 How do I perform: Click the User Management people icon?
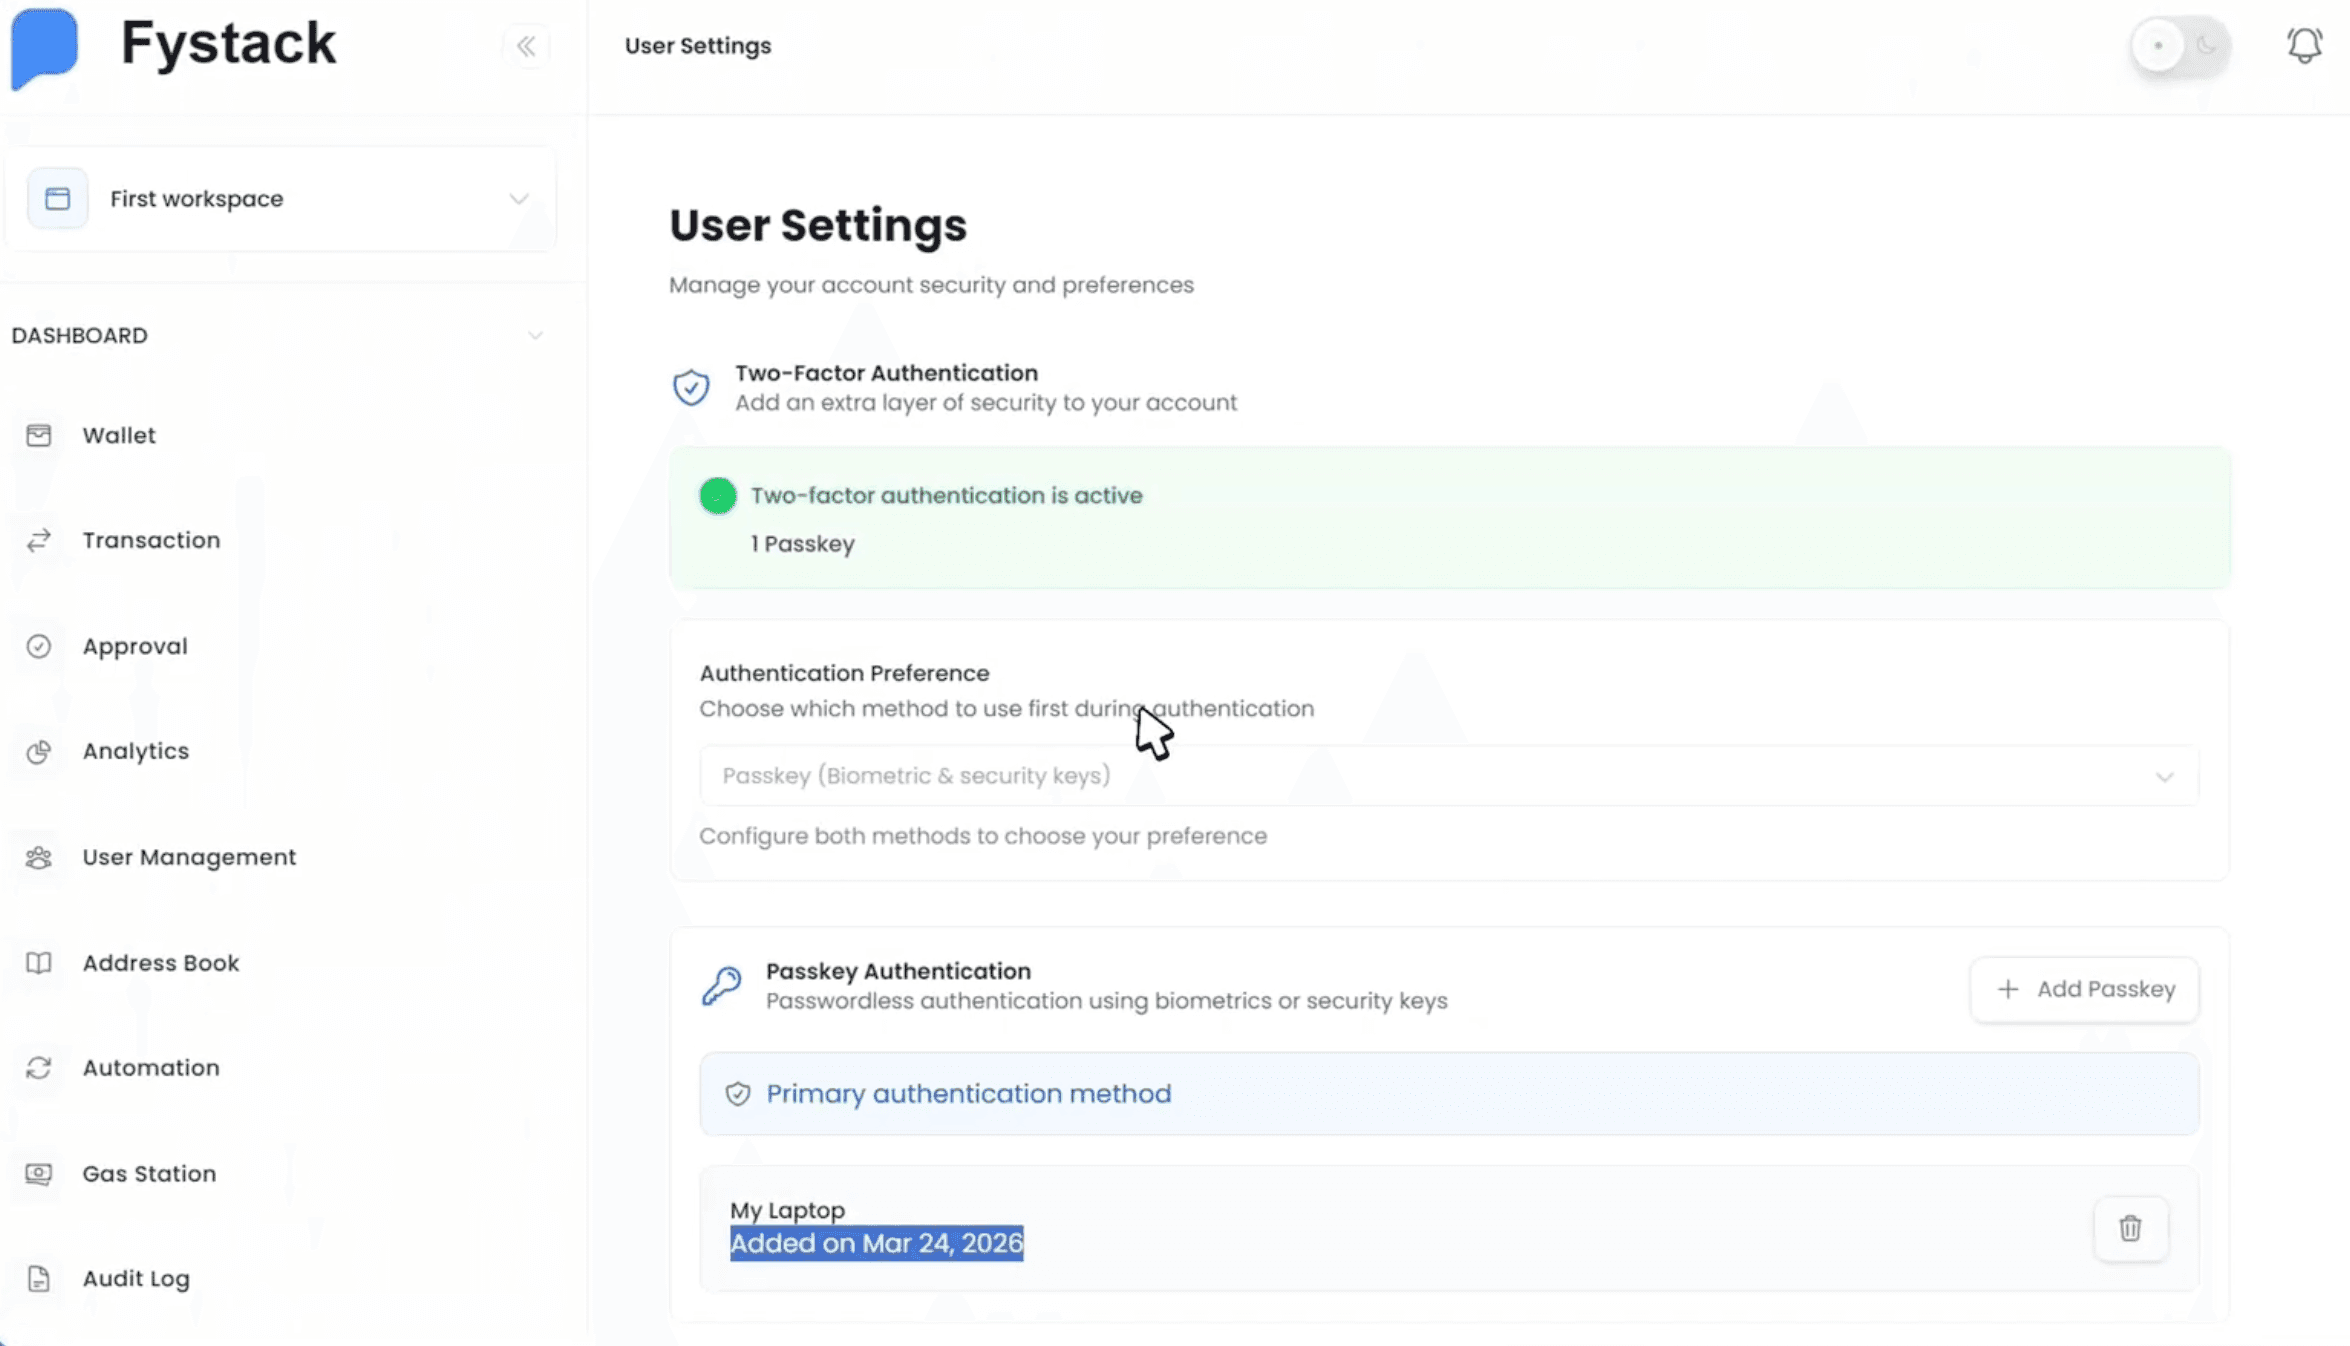coord(38,857)
